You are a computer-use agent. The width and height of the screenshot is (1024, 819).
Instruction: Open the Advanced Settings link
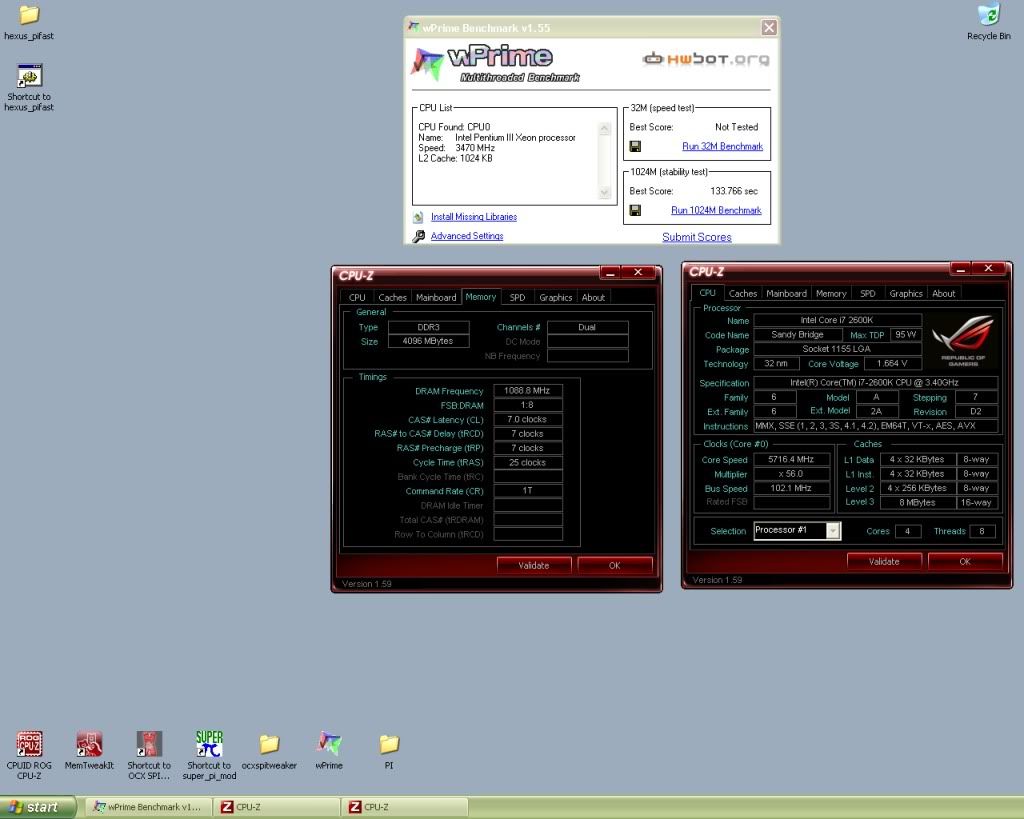coord(466,236)
